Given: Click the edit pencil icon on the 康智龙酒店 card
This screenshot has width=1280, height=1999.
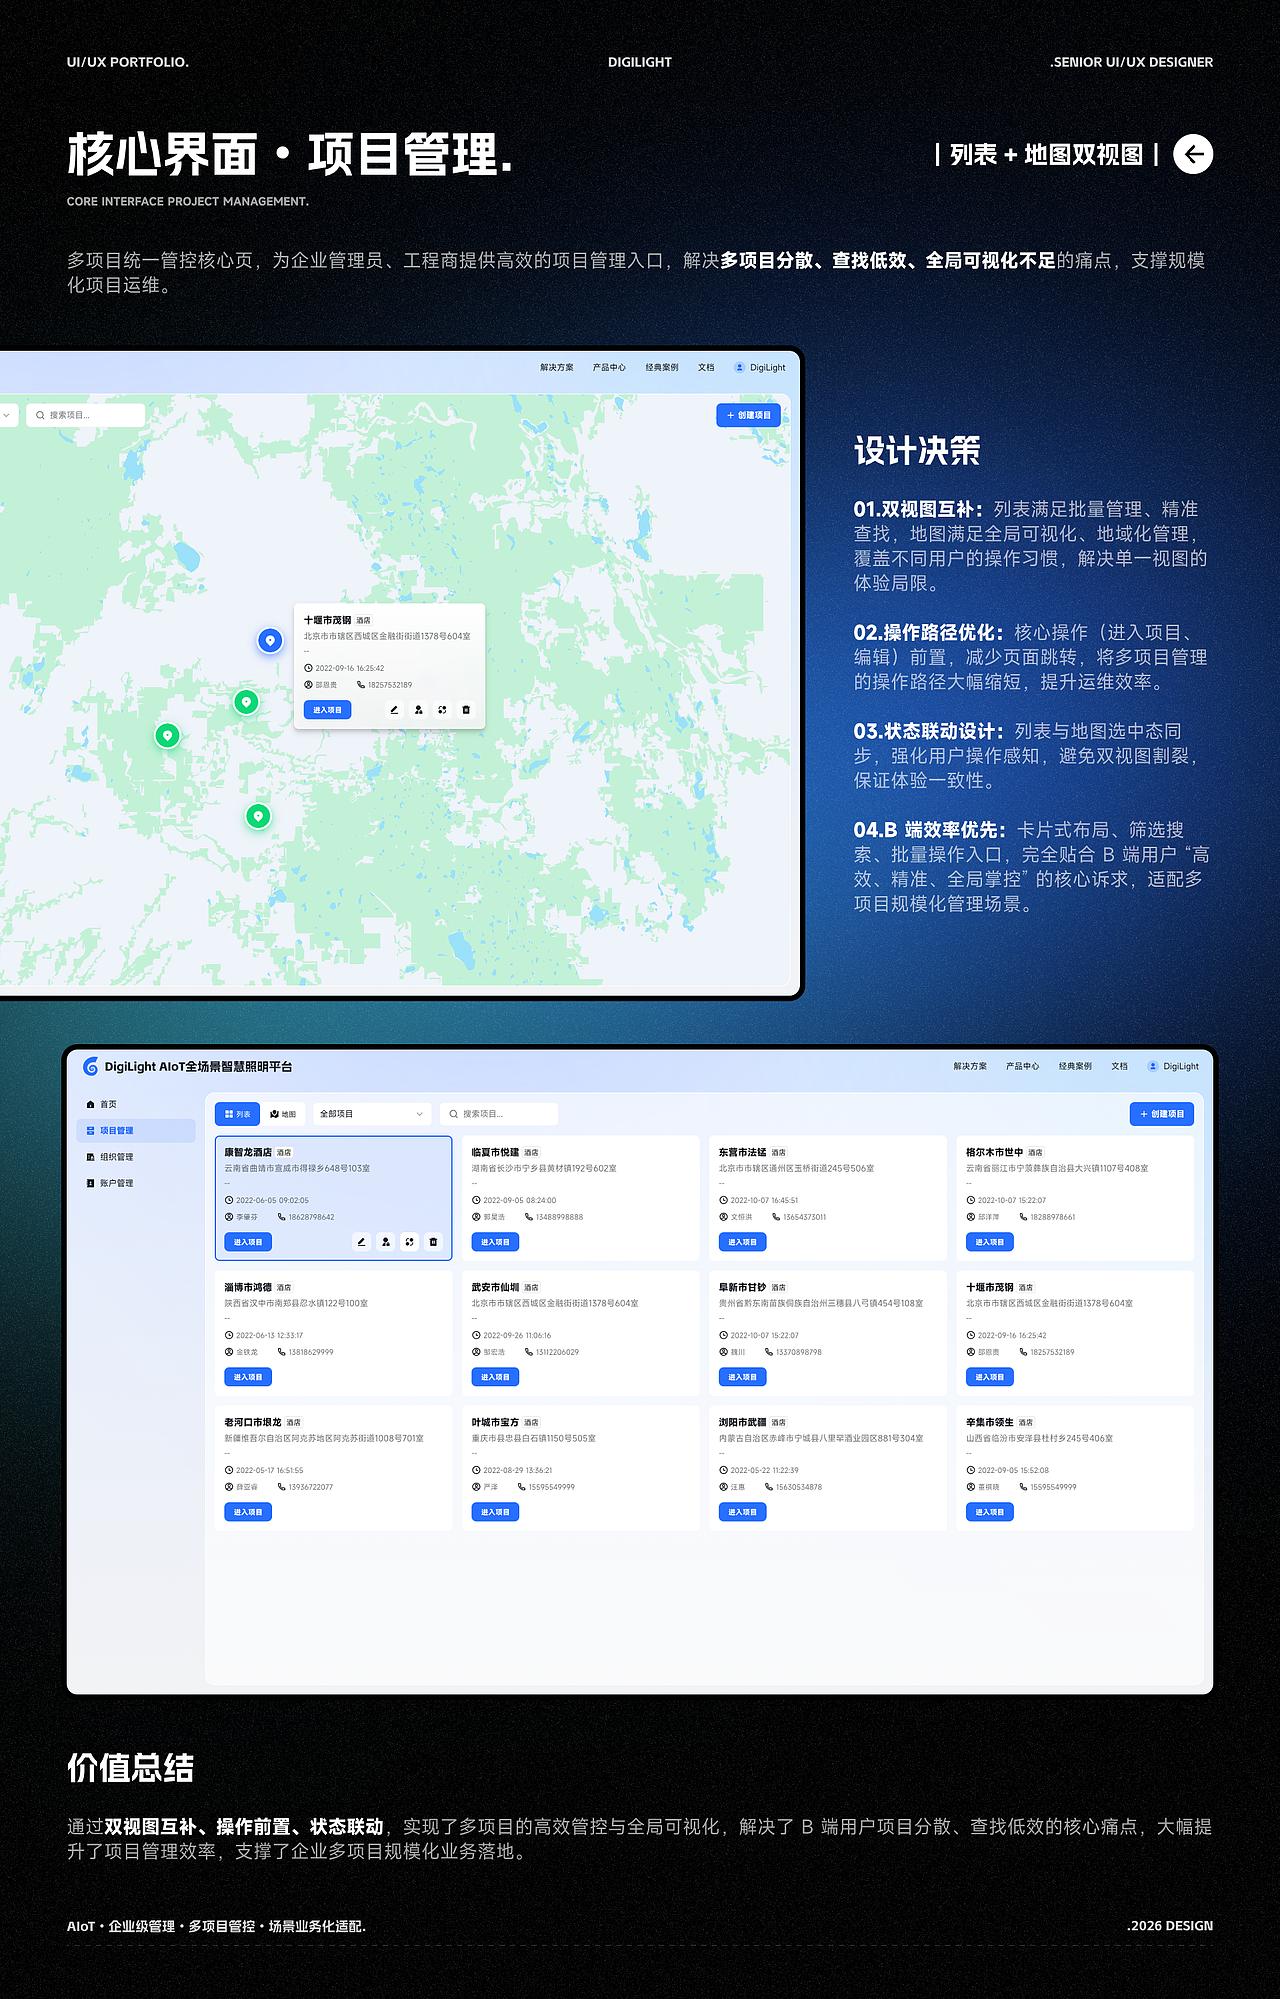Looking at the screenshot, I should (362, 1242).
